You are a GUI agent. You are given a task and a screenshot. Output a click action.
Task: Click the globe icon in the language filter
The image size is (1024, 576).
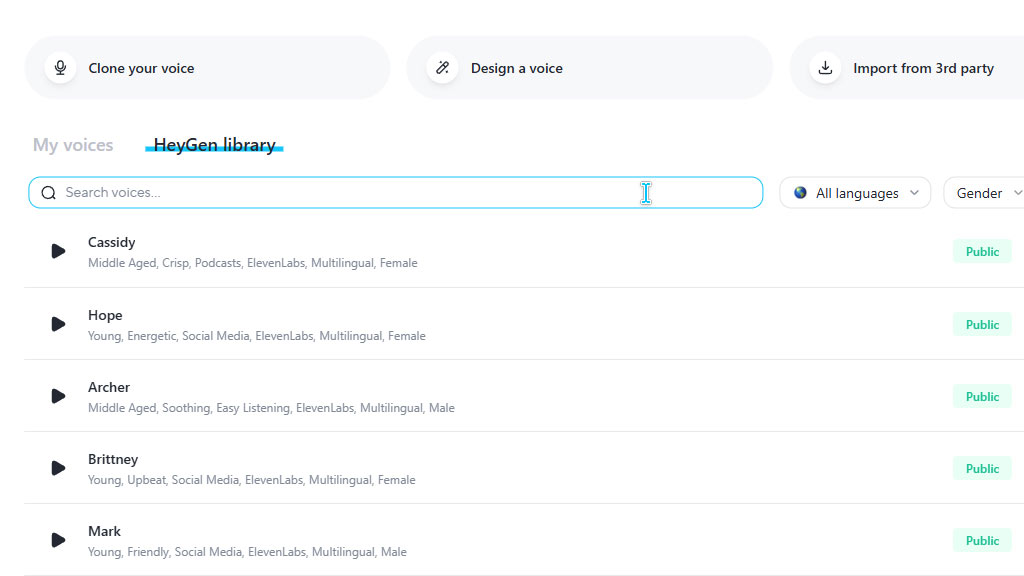[800, 193]
